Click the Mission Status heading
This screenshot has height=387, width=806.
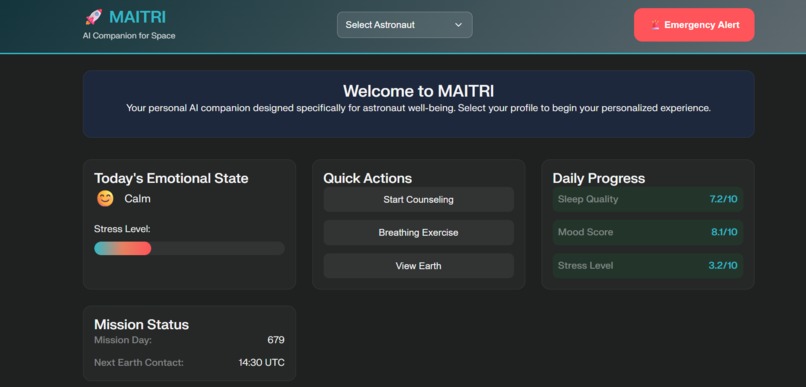pos(141,325)
